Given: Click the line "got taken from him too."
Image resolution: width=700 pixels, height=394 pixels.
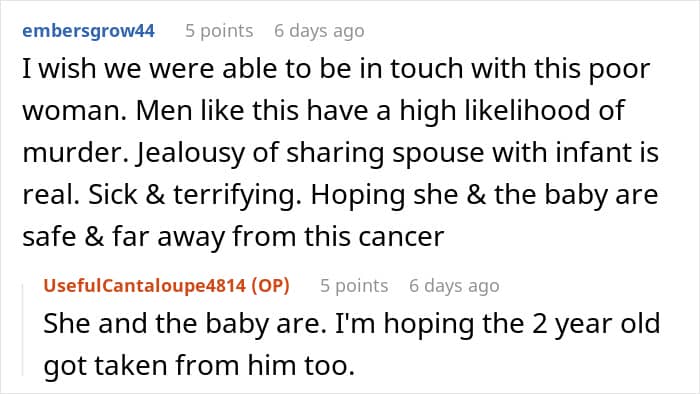Looking at the screenshot, I should pos(199,365).
